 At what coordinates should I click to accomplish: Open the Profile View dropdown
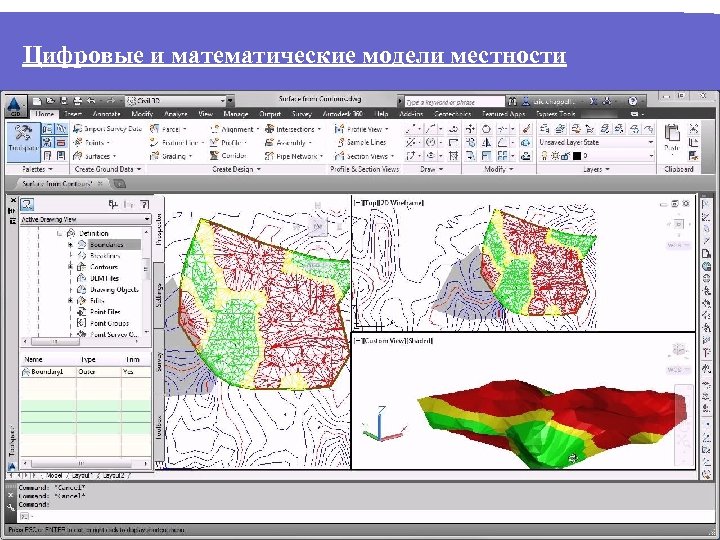[362, 129]
